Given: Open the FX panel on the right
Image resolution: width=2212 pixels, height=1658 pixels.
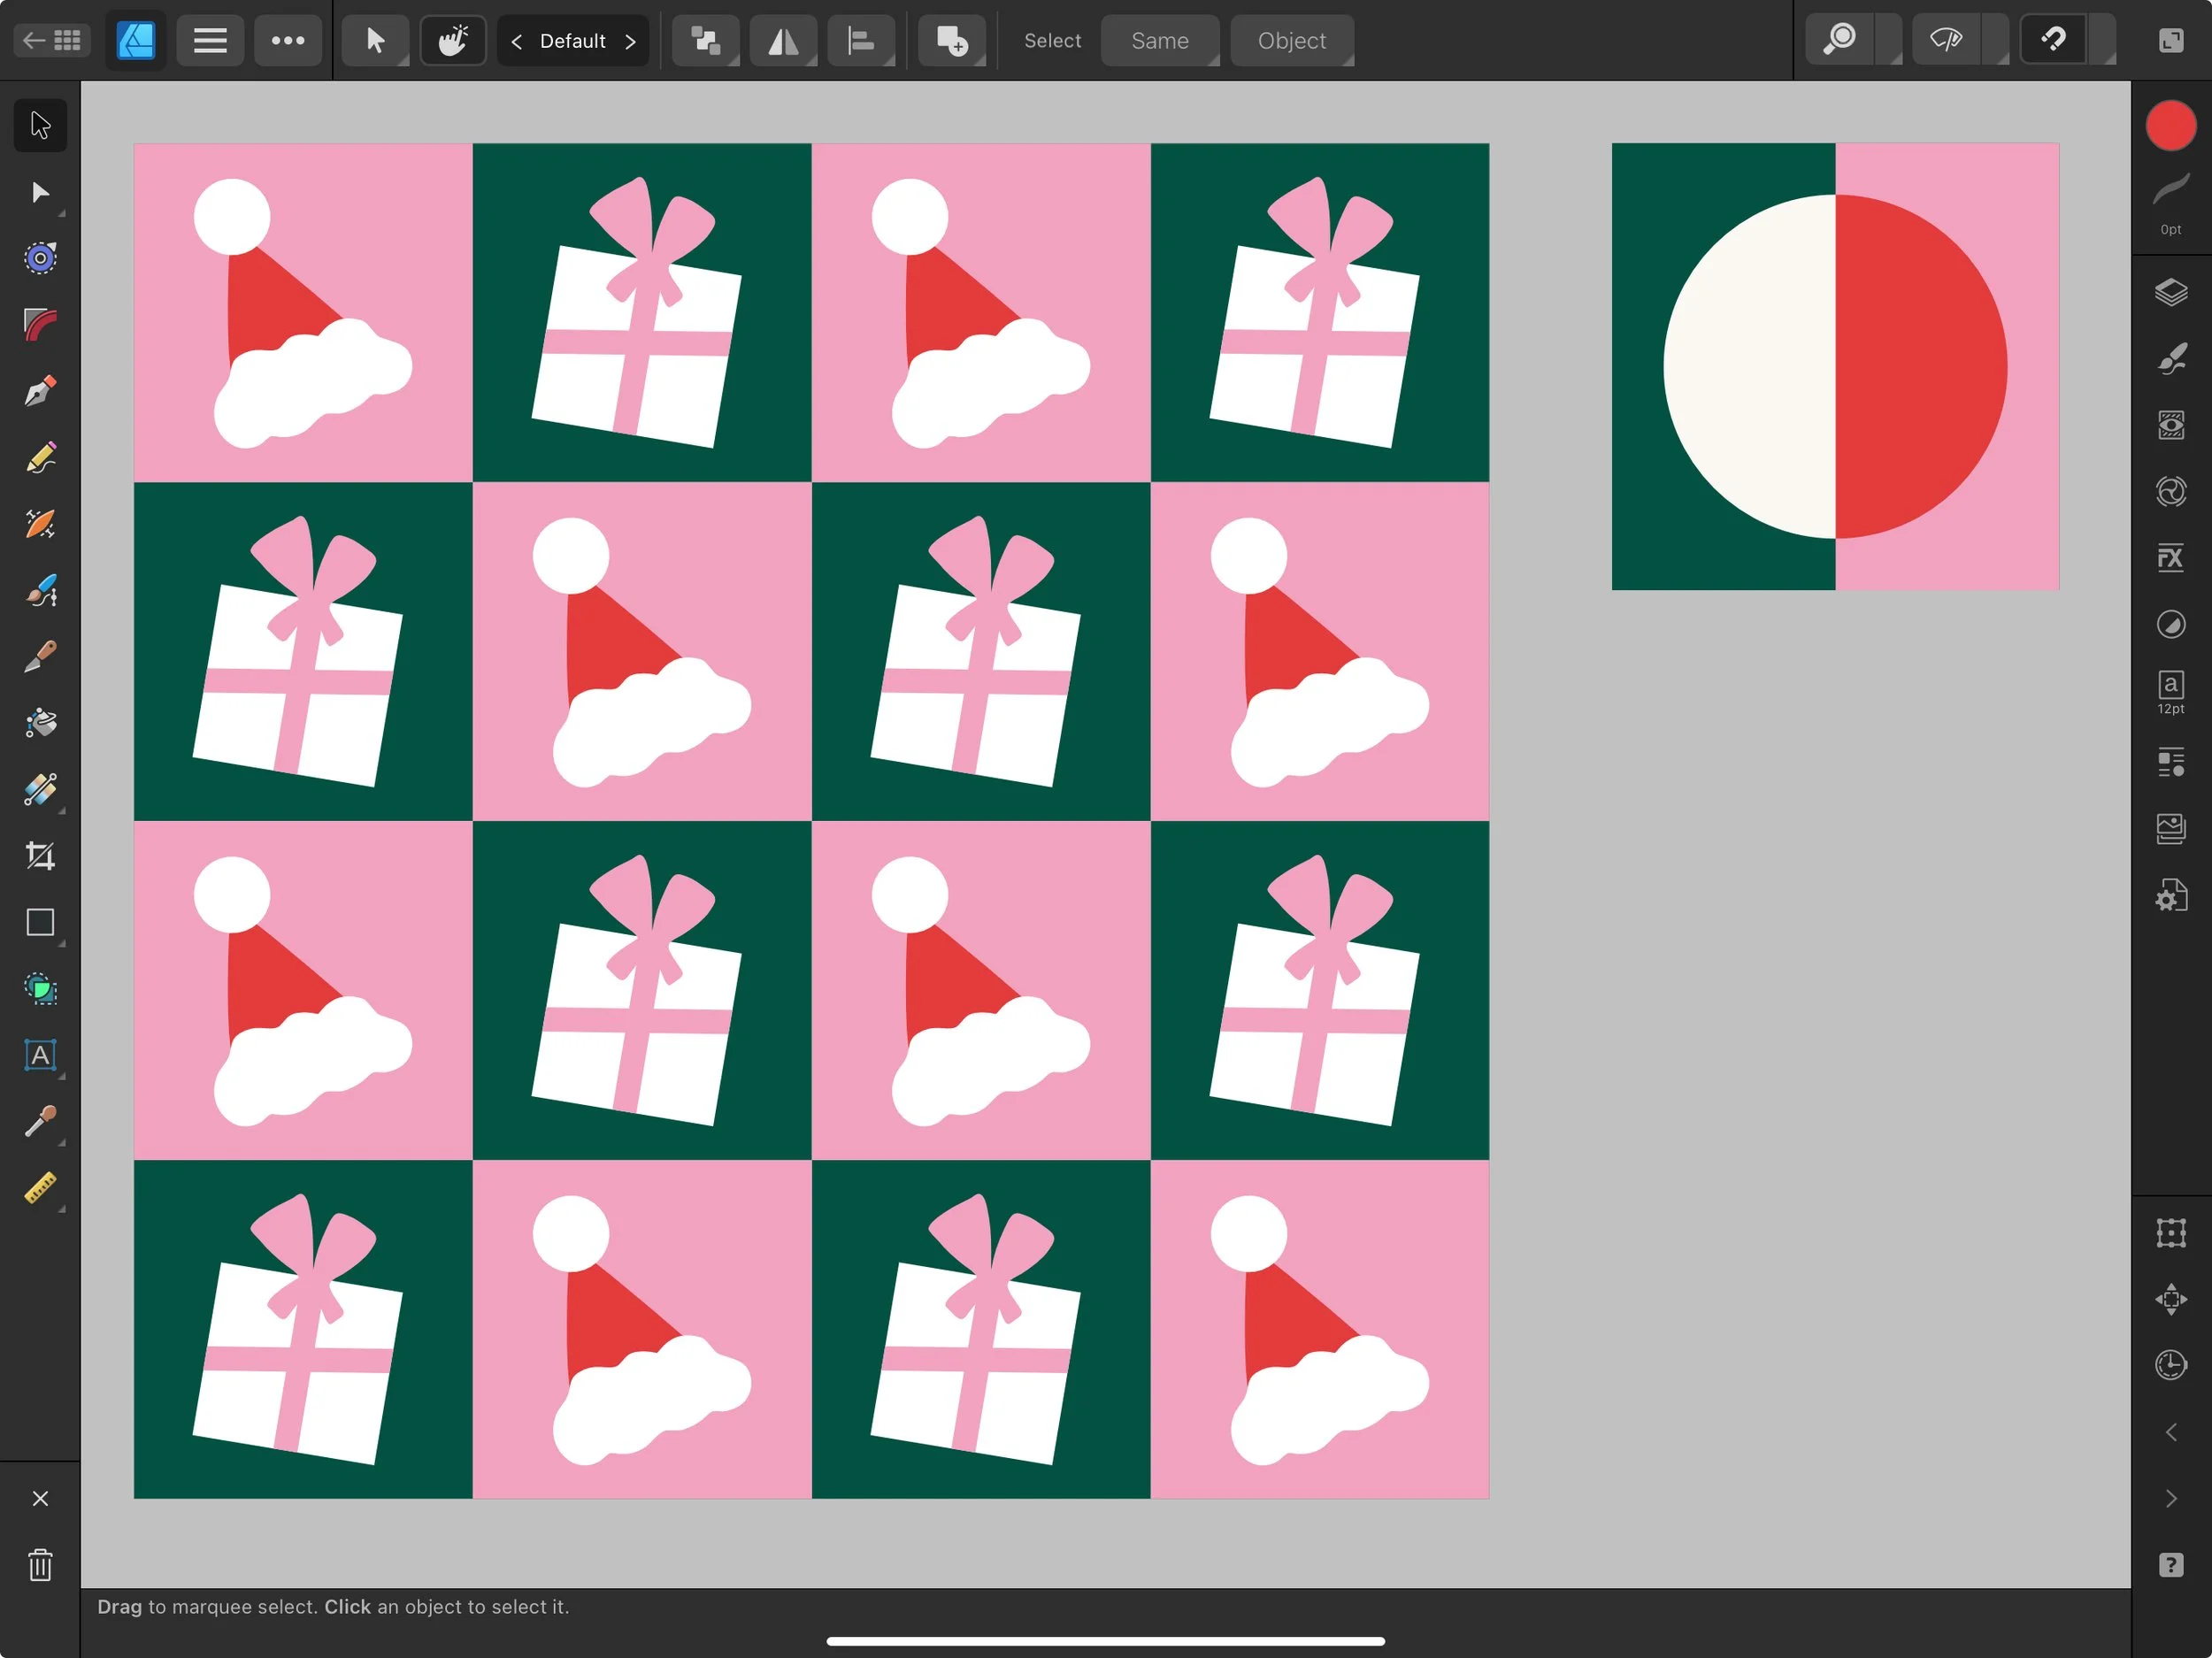Looking at the screenshot, I should pos(2172,557).
